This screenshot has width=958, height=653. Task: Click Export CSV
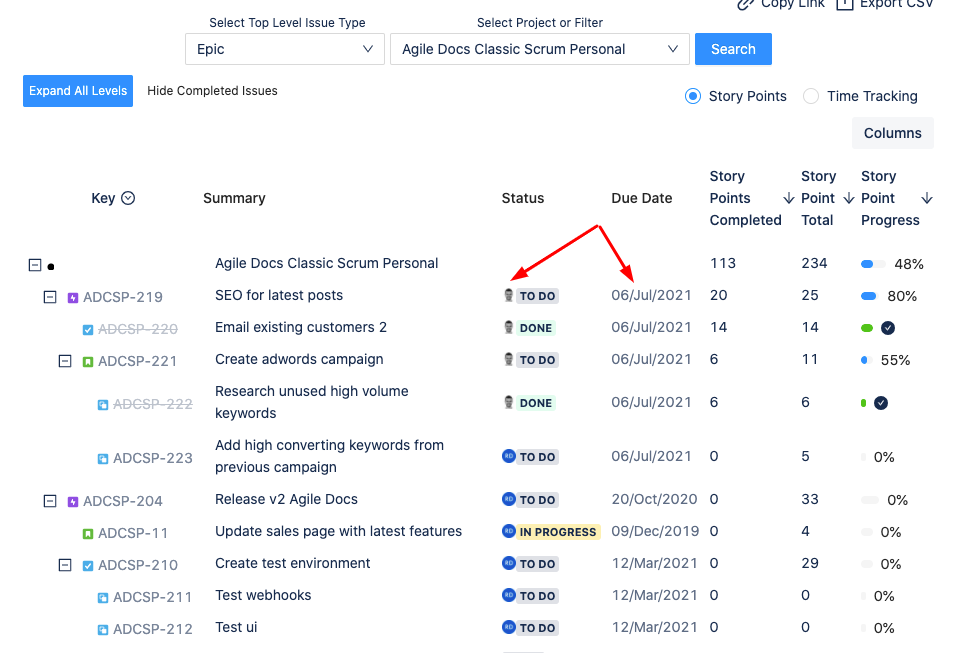pos(885,4)
